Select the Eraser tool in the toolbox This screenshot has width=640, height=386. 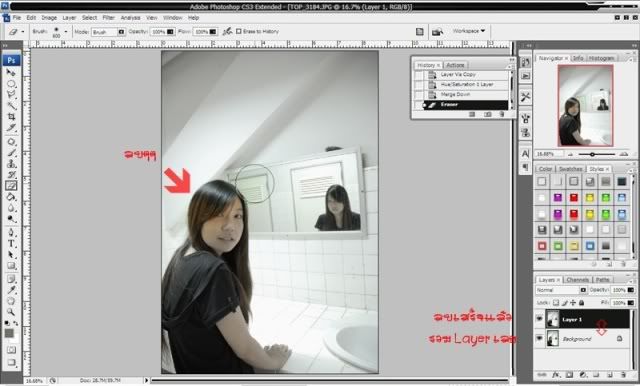point(11,186)
